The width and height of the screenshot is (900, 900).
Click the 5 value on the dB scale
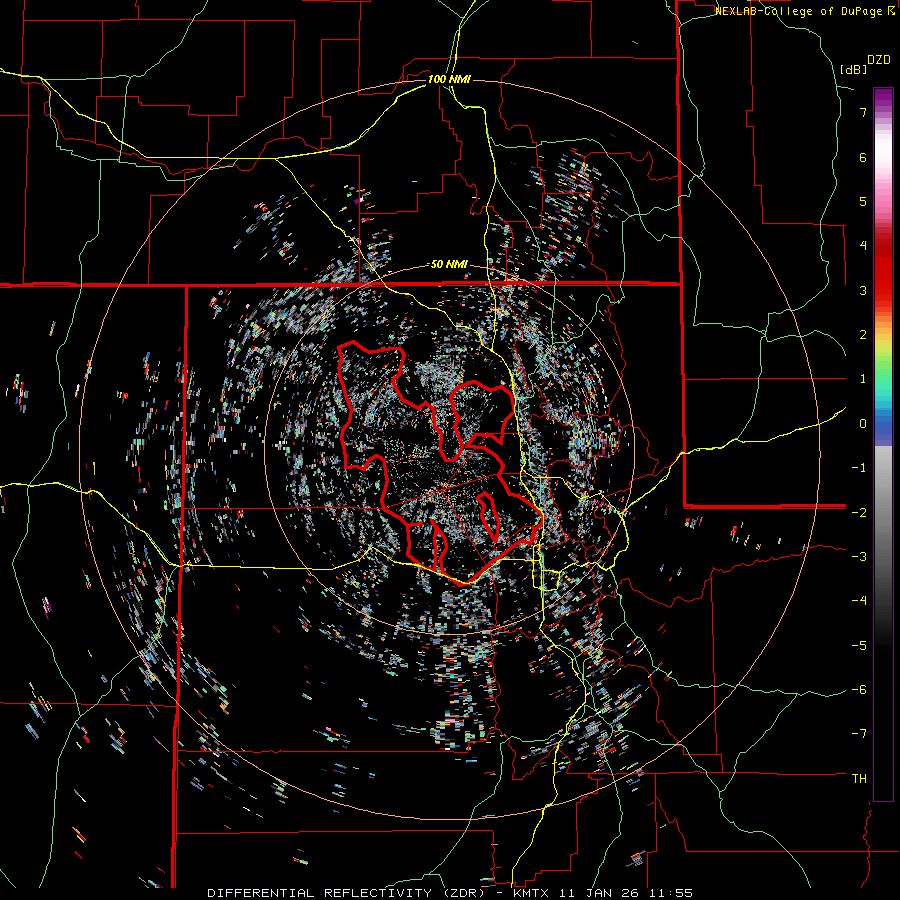(863, 201)
